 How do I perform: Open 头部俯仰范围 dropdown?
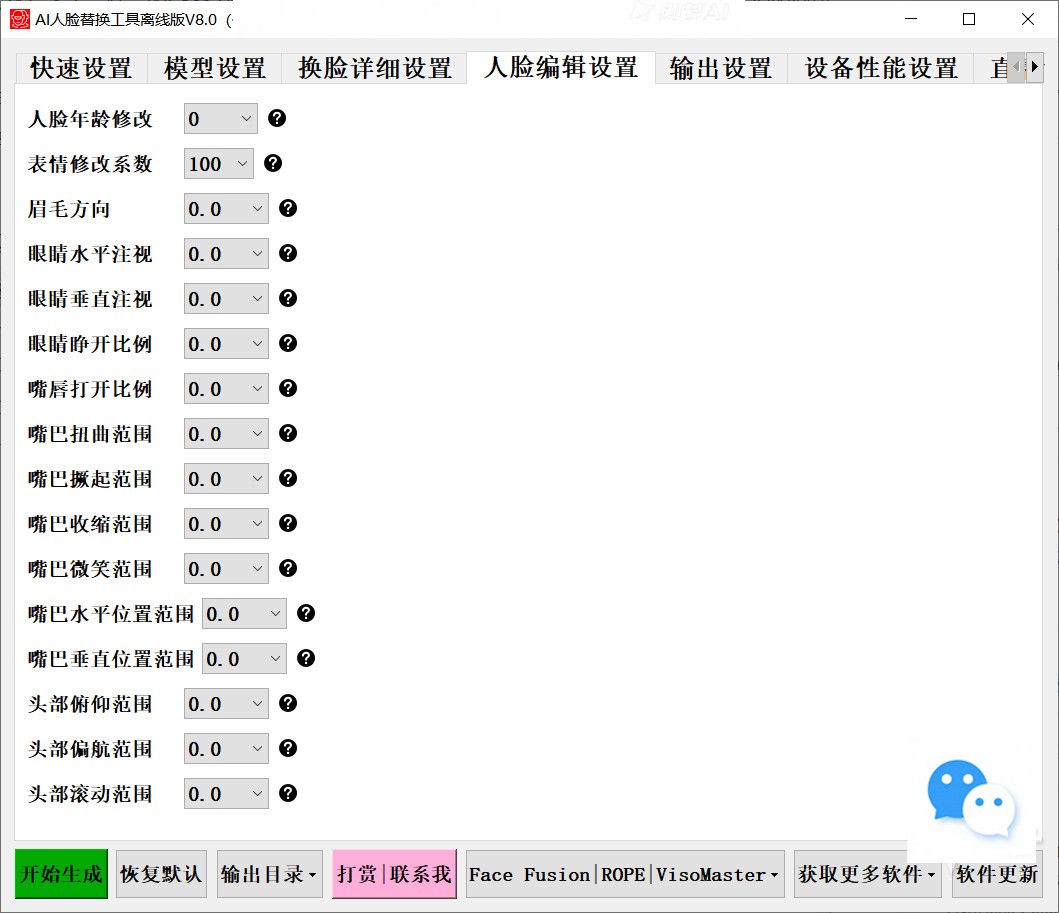(x=226, y=704)
